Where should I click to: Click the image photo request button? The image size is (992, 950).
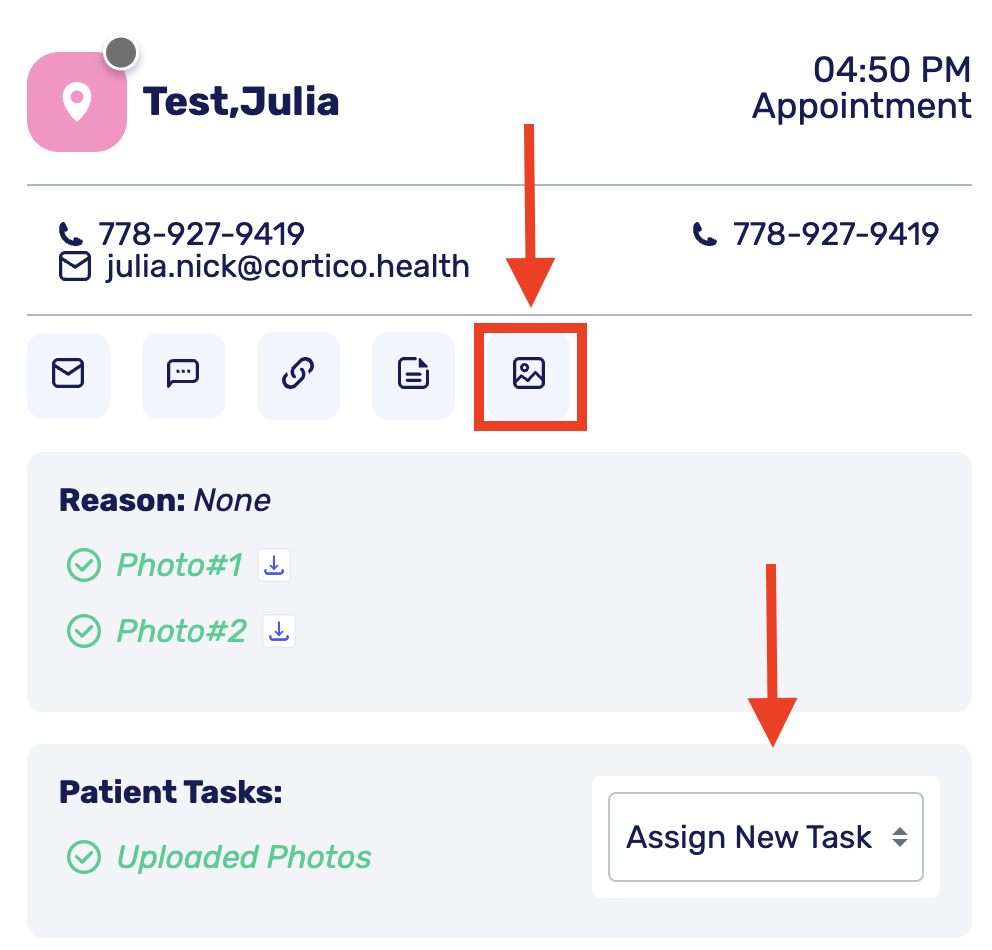click(x=528, y=375)
